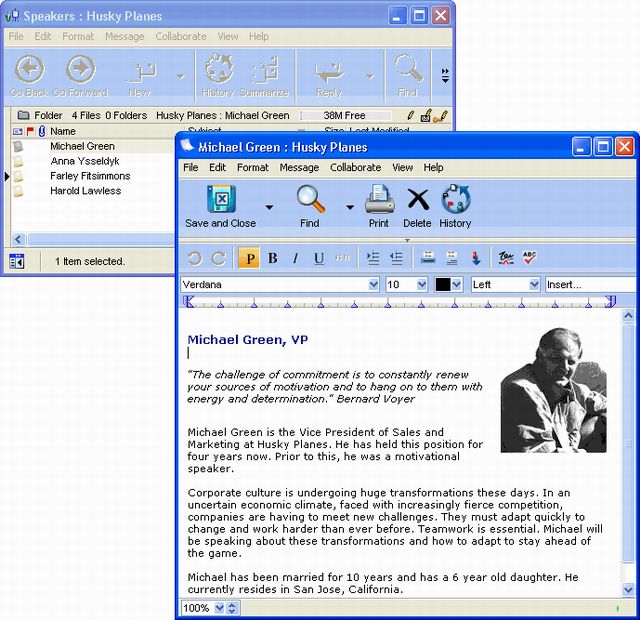Open the Verdana font dropdown

[373, 284]
